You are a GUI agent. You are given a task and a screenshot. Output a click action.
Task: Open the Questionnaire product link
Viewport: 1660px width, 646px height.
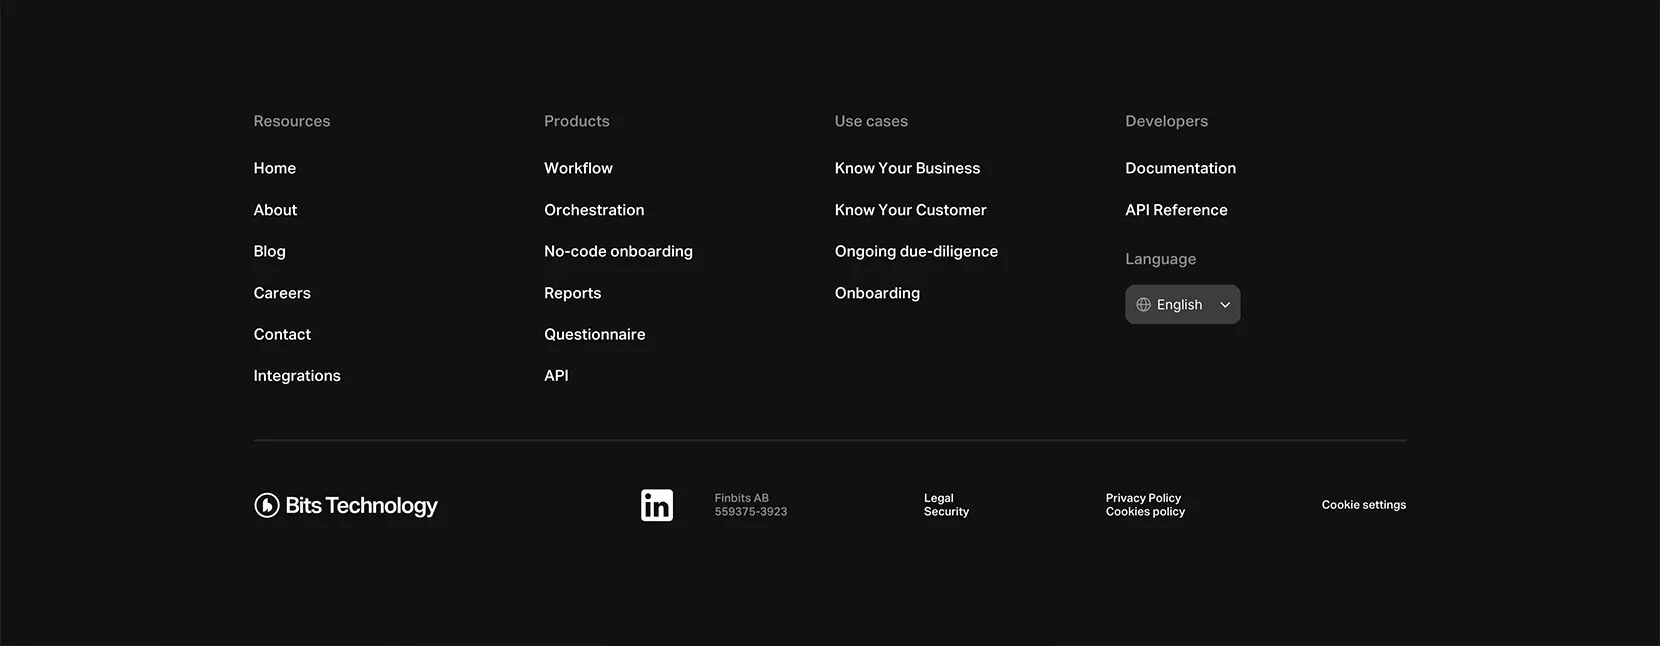(595, 334)
